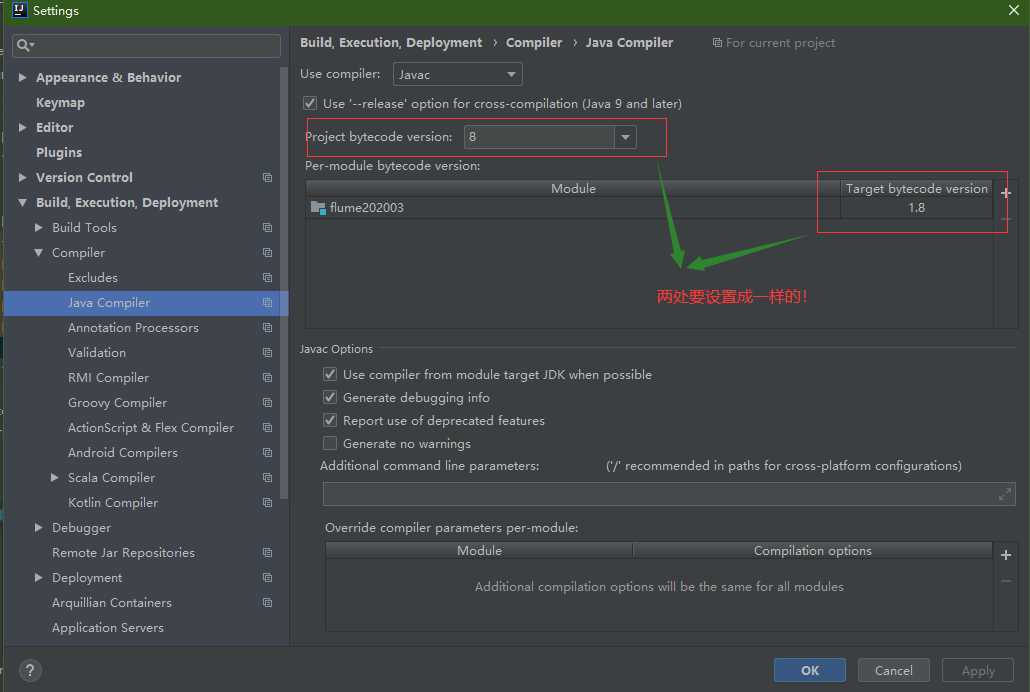This screenshot has height=692, width=1030.
Task: Click the Target bytecode version column header
Action: (x=916, y=189)
